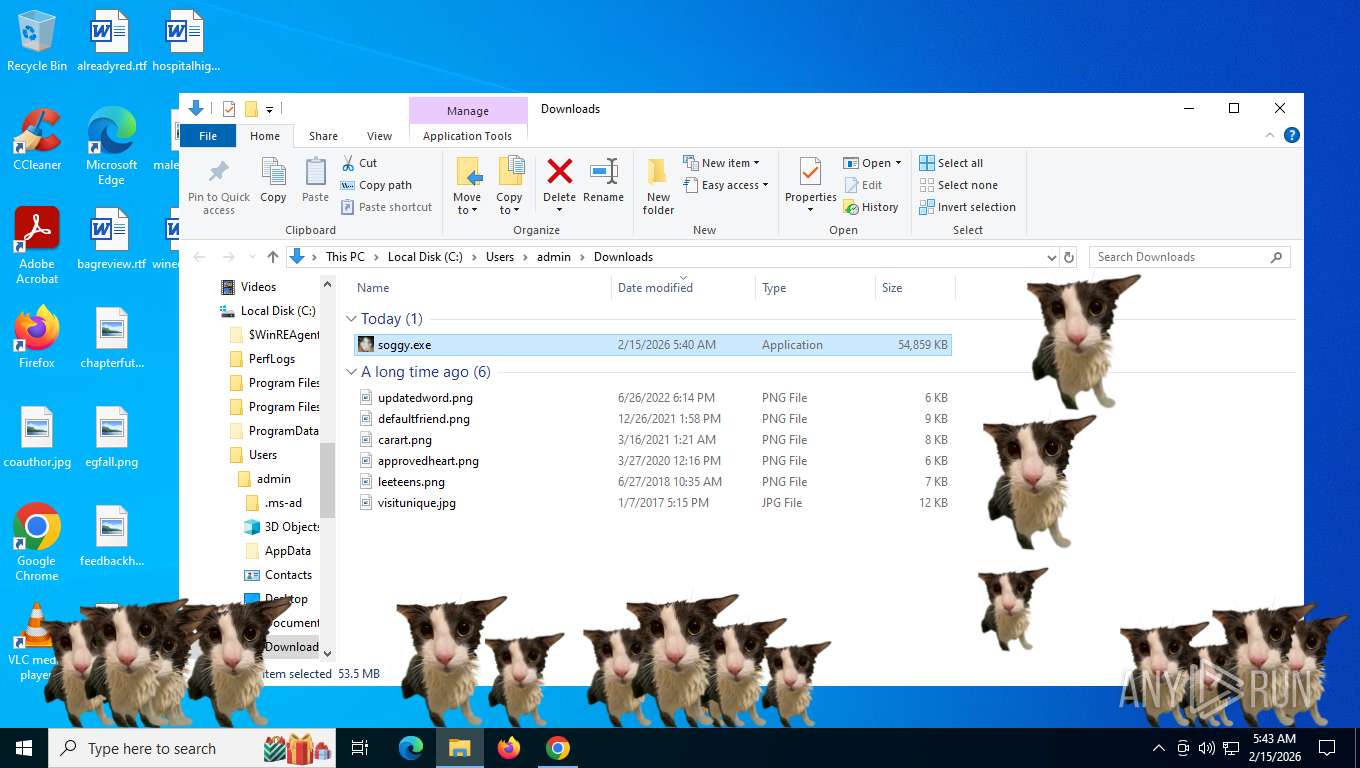Click the Paste ribbon icon

point(315,180)
